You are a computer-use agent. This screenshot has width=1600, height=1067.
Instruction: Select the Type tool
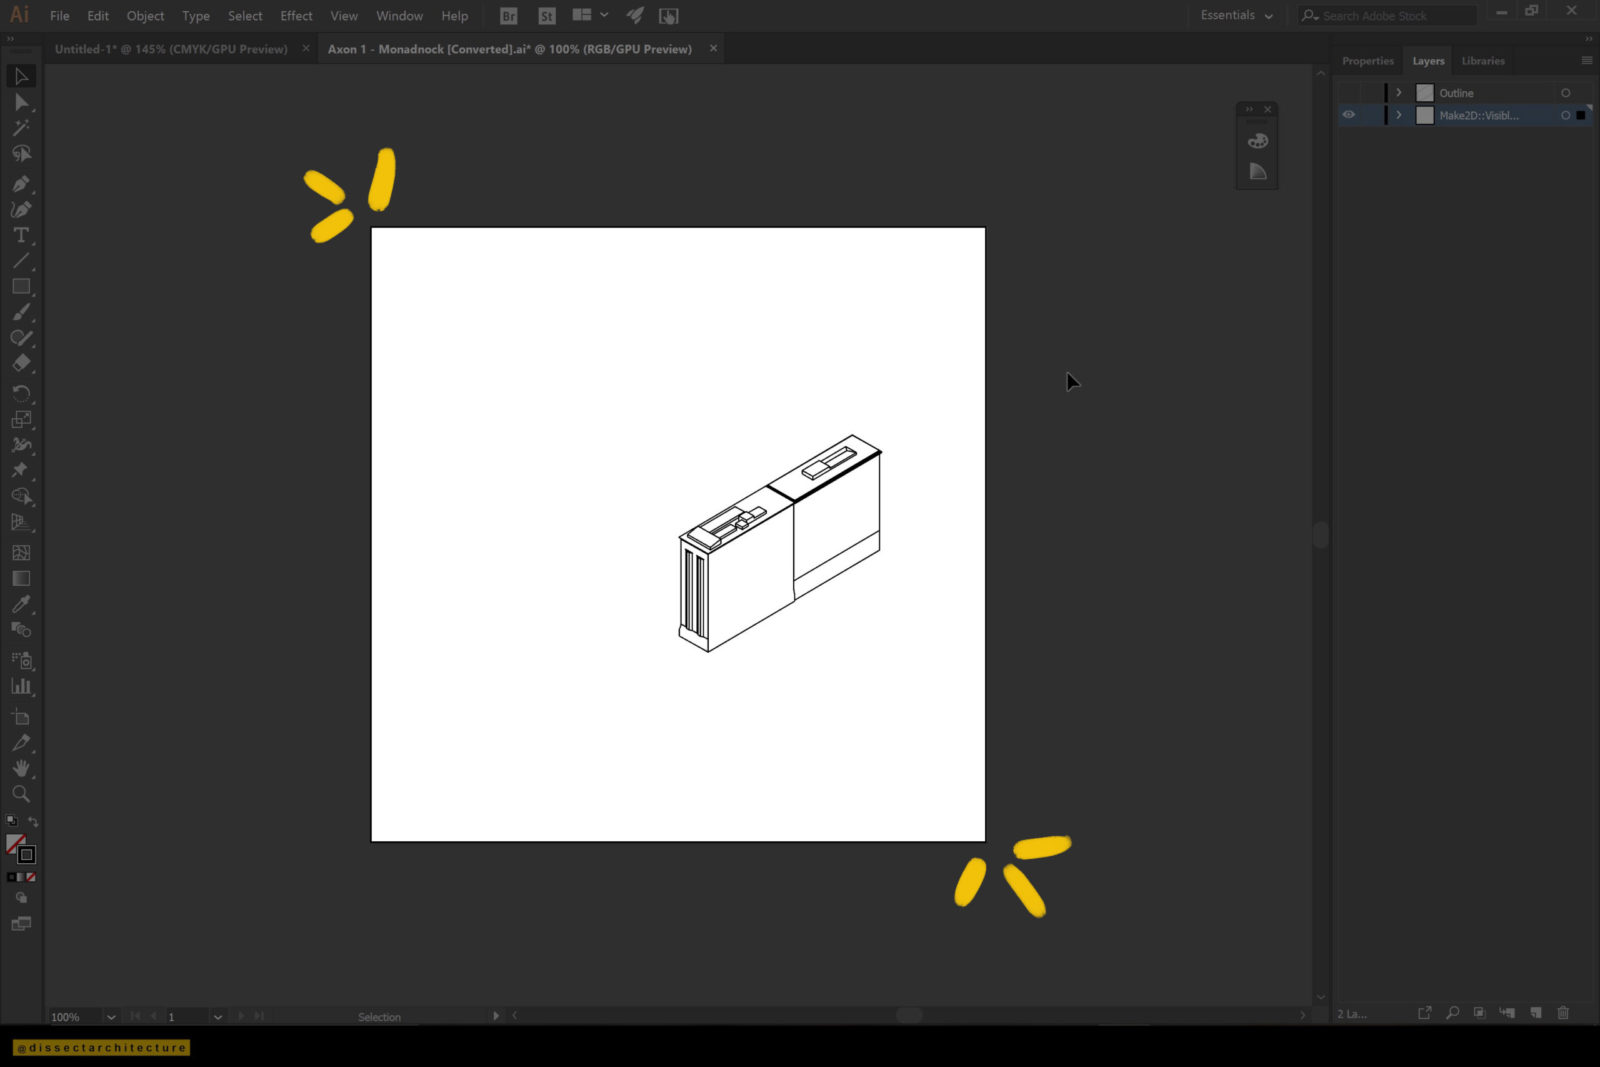21,235
